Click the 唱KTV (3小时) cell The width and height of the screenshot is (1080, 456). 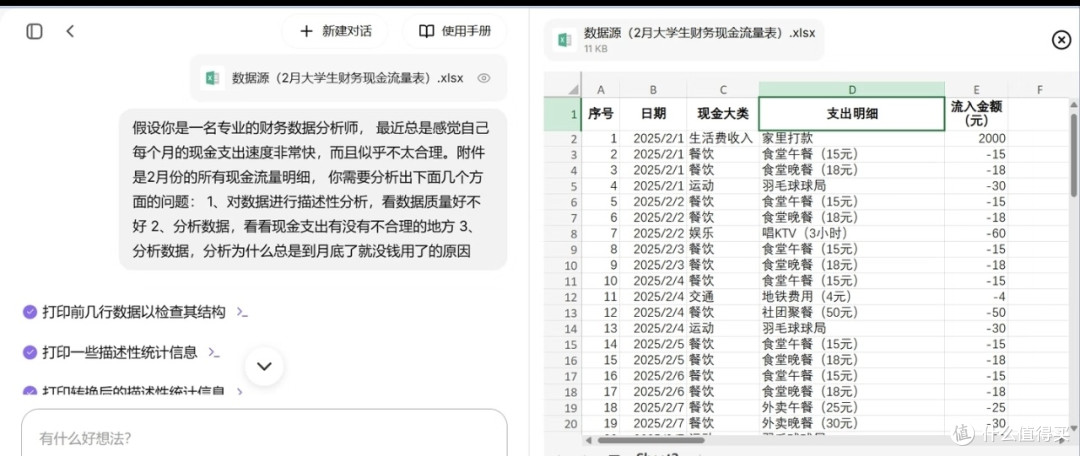[x=852, y=234]
